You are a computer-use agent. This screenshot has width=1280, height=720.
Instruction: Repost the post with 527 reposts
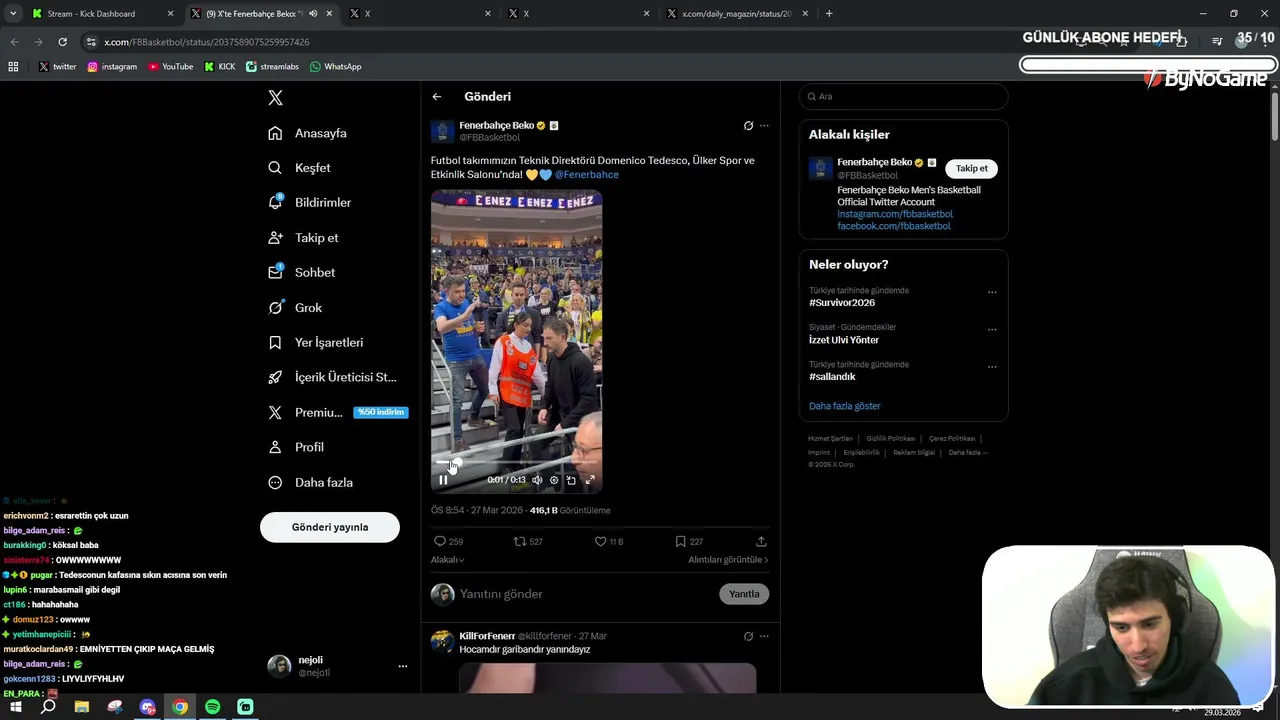click(x=528, y=542)
